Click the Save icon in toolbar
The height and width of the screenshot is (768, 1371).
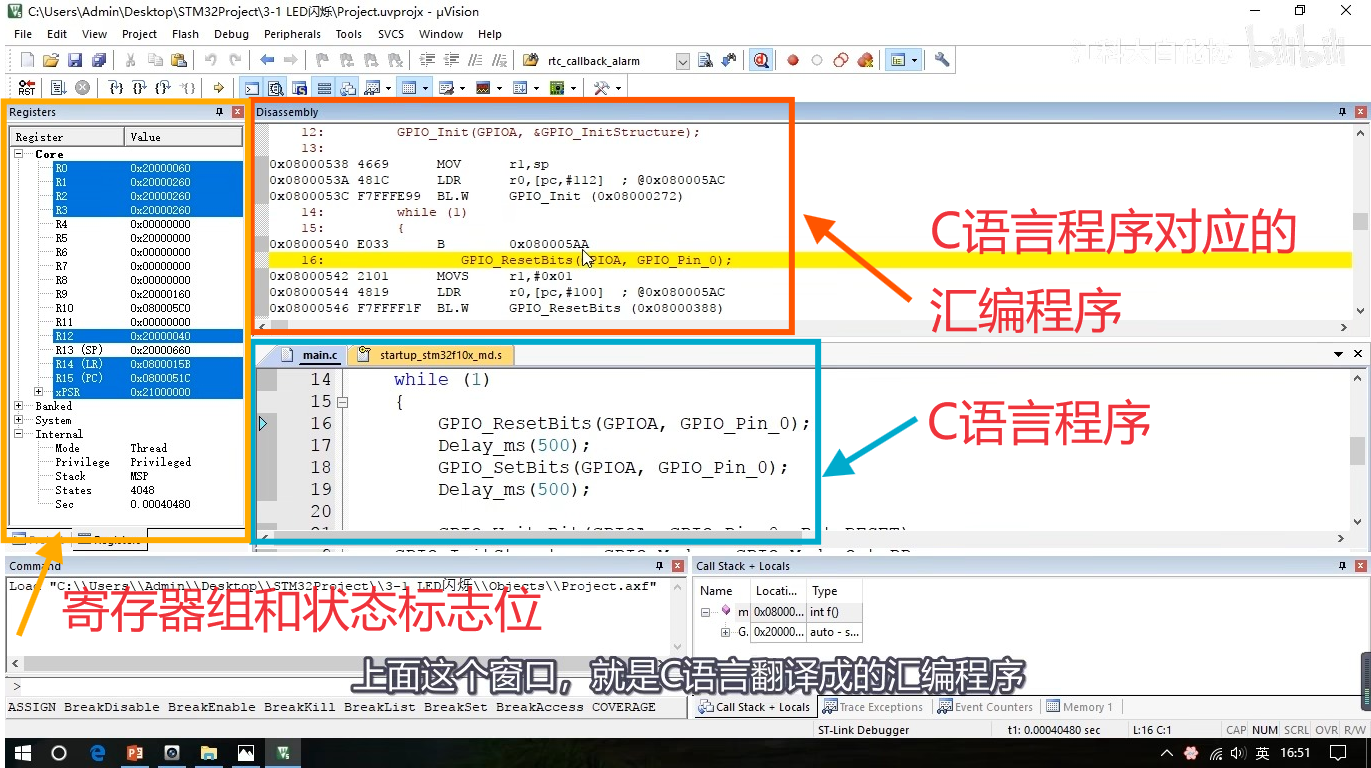click(75, 60)
